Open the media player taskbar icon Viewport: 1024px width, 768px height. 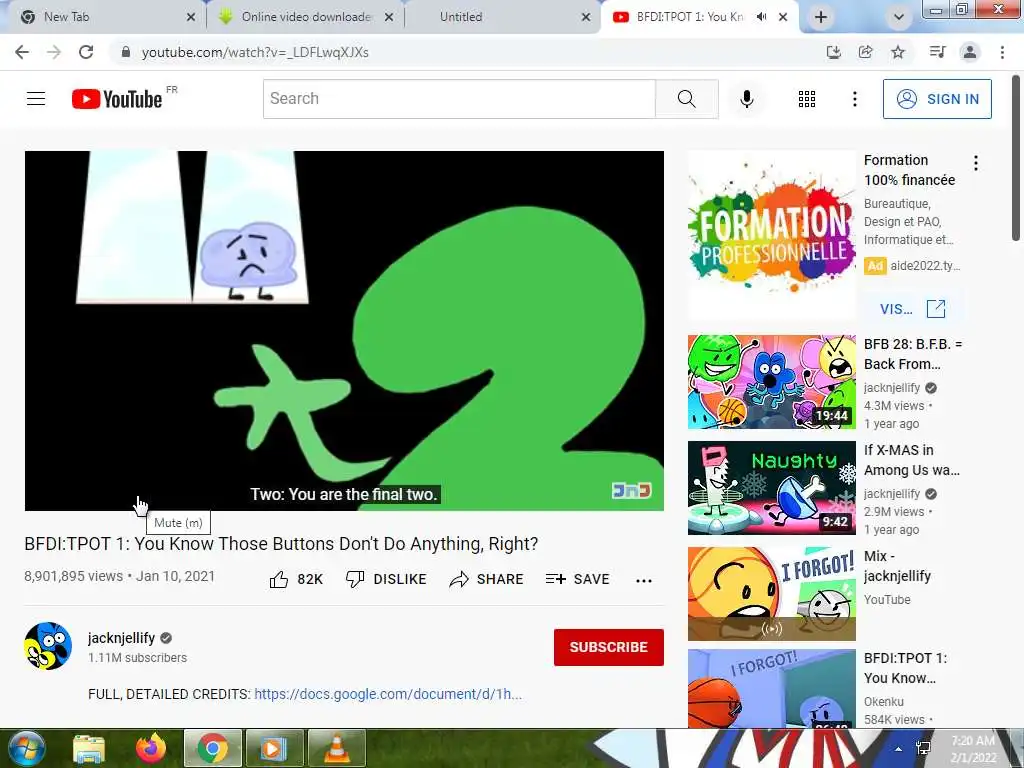coord(274,748)
